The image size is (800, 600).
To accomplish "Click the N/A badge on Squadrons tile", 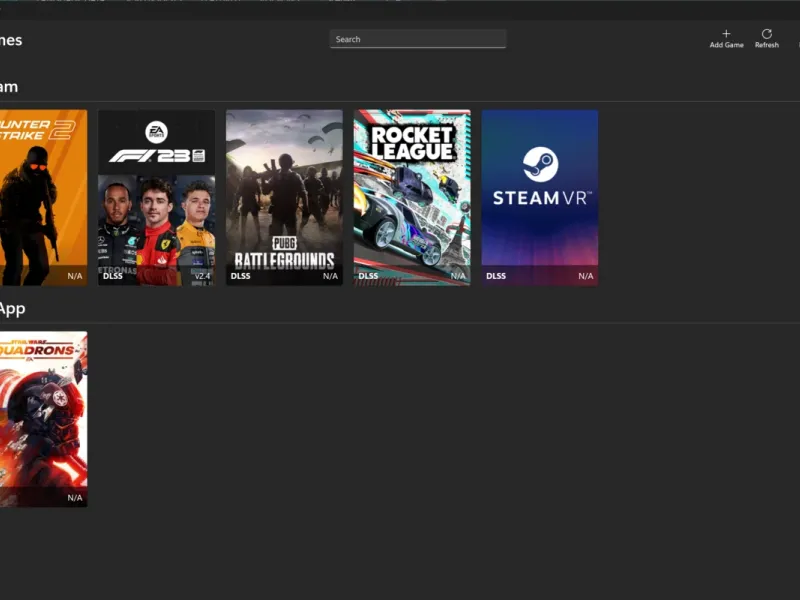I will click(75, 497).
